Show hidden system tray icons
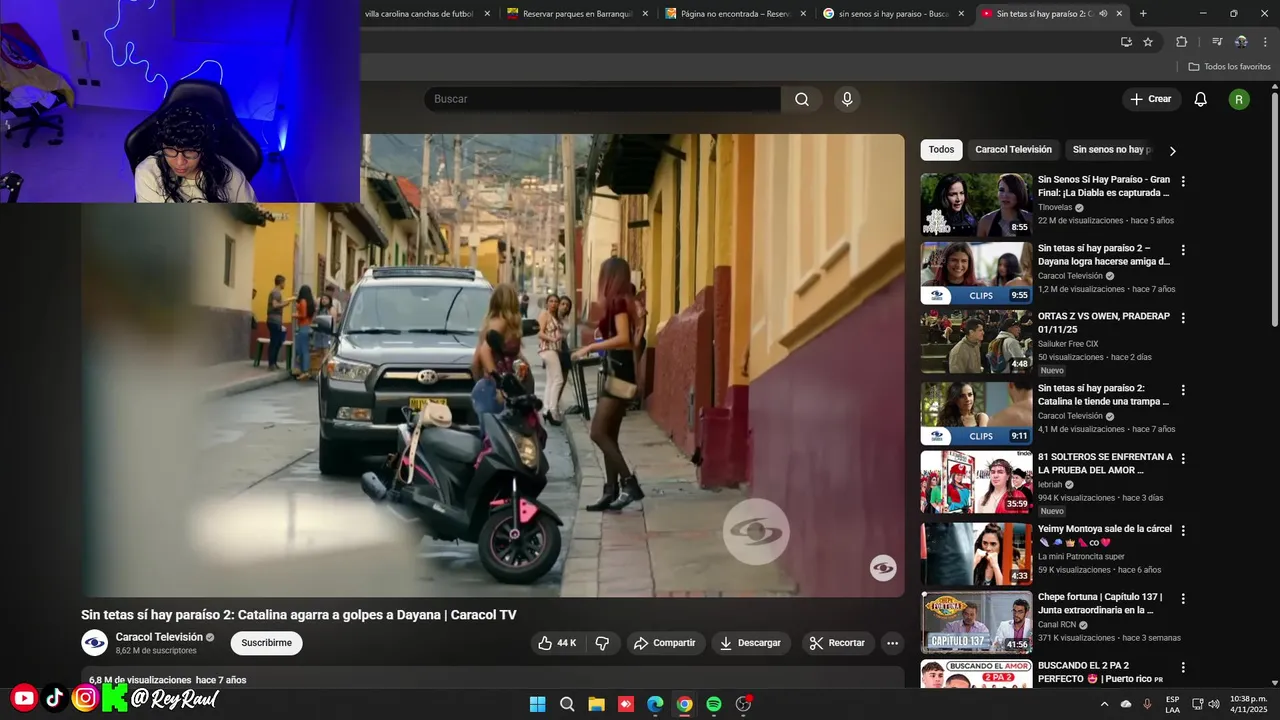This screenshot has width=1280, height=720. [1104, 704]
